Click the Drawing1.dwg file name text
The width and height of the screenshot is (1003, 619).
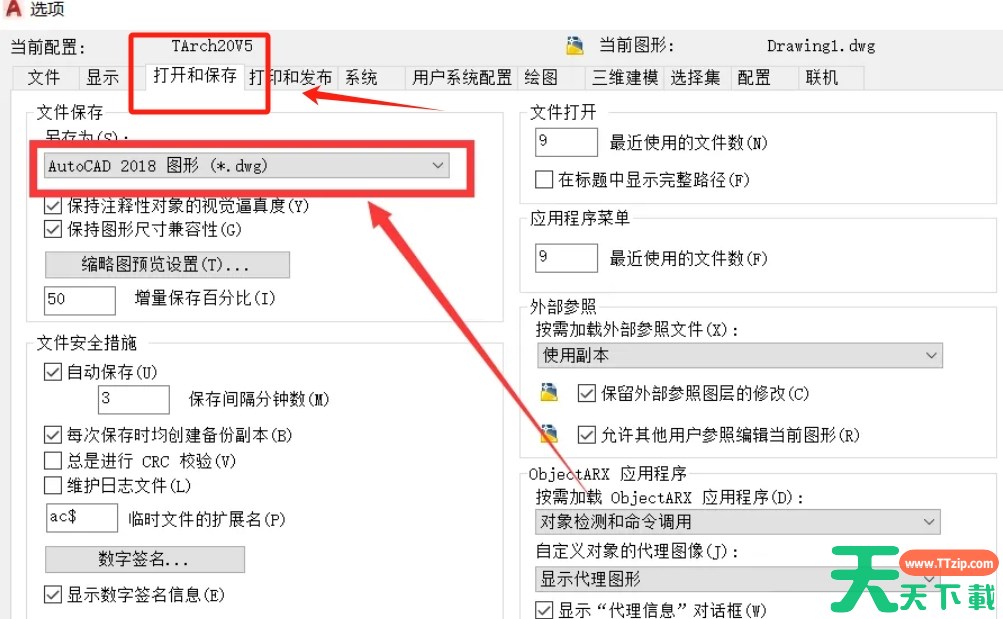click(x=821, y=46)
